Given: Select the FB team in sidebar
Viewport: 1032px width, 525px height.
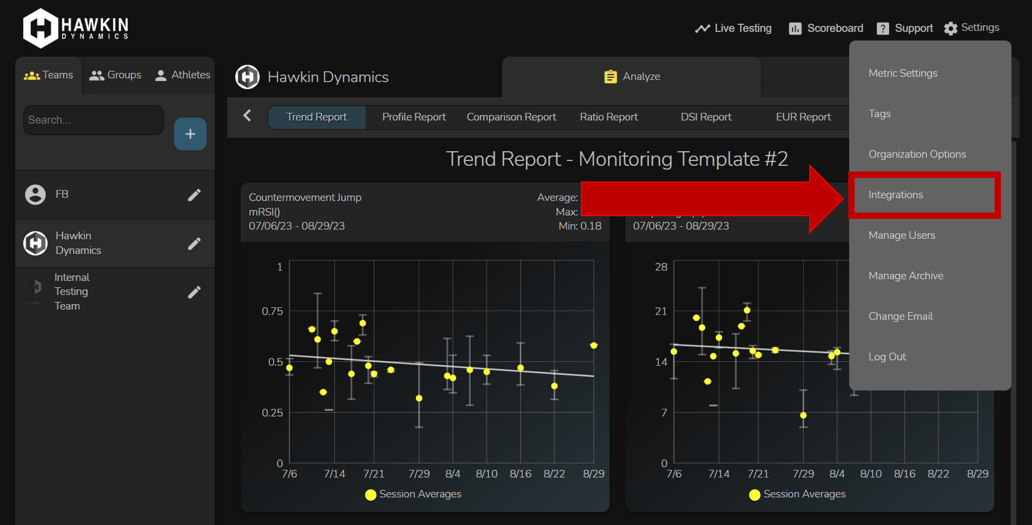Looking at the screenshot, I should pyautogui.click(x=62, y=195).
